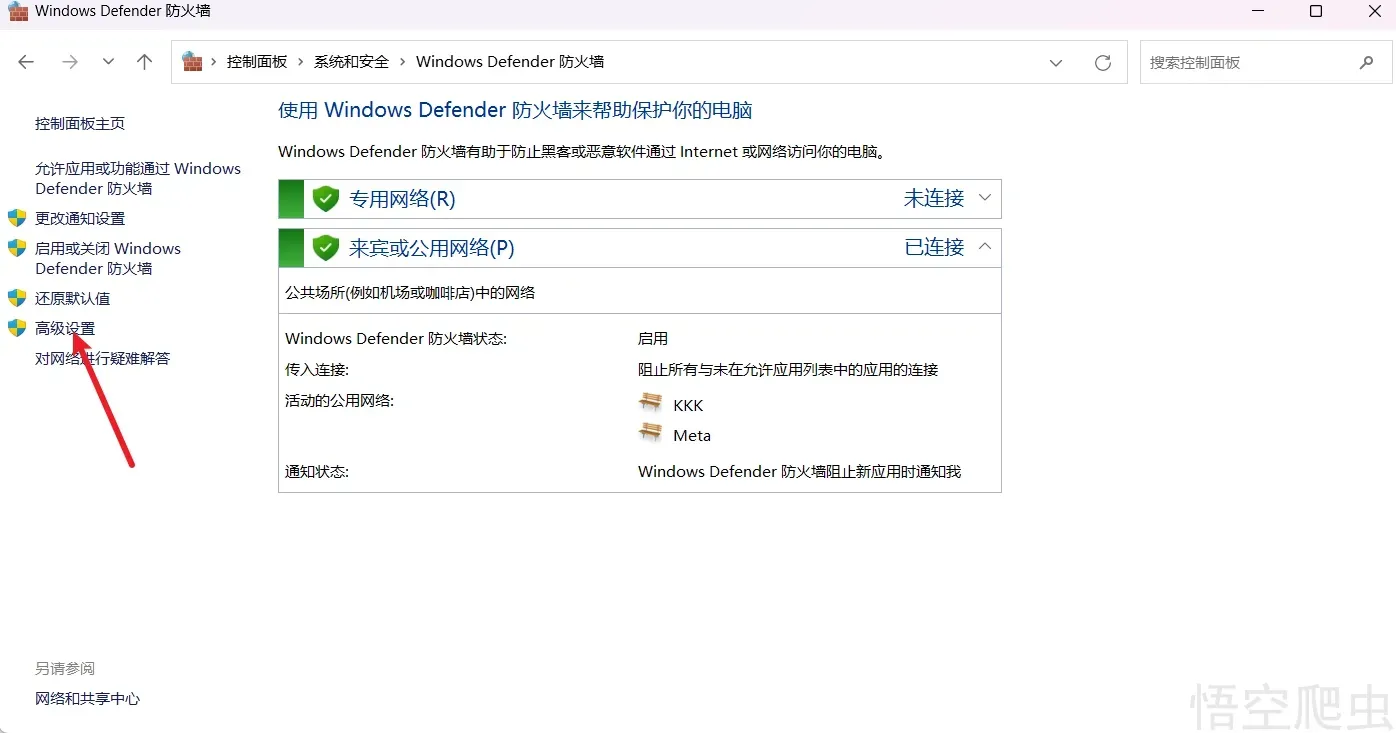Open 启用或关闭 Windows Defender 防火墙 link
The height and width of the screenshot is (733, 1396).
tap(107, 258)
